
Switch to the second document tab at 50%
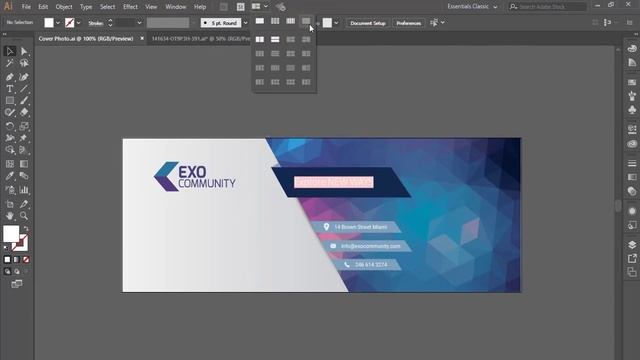[201, 39]
